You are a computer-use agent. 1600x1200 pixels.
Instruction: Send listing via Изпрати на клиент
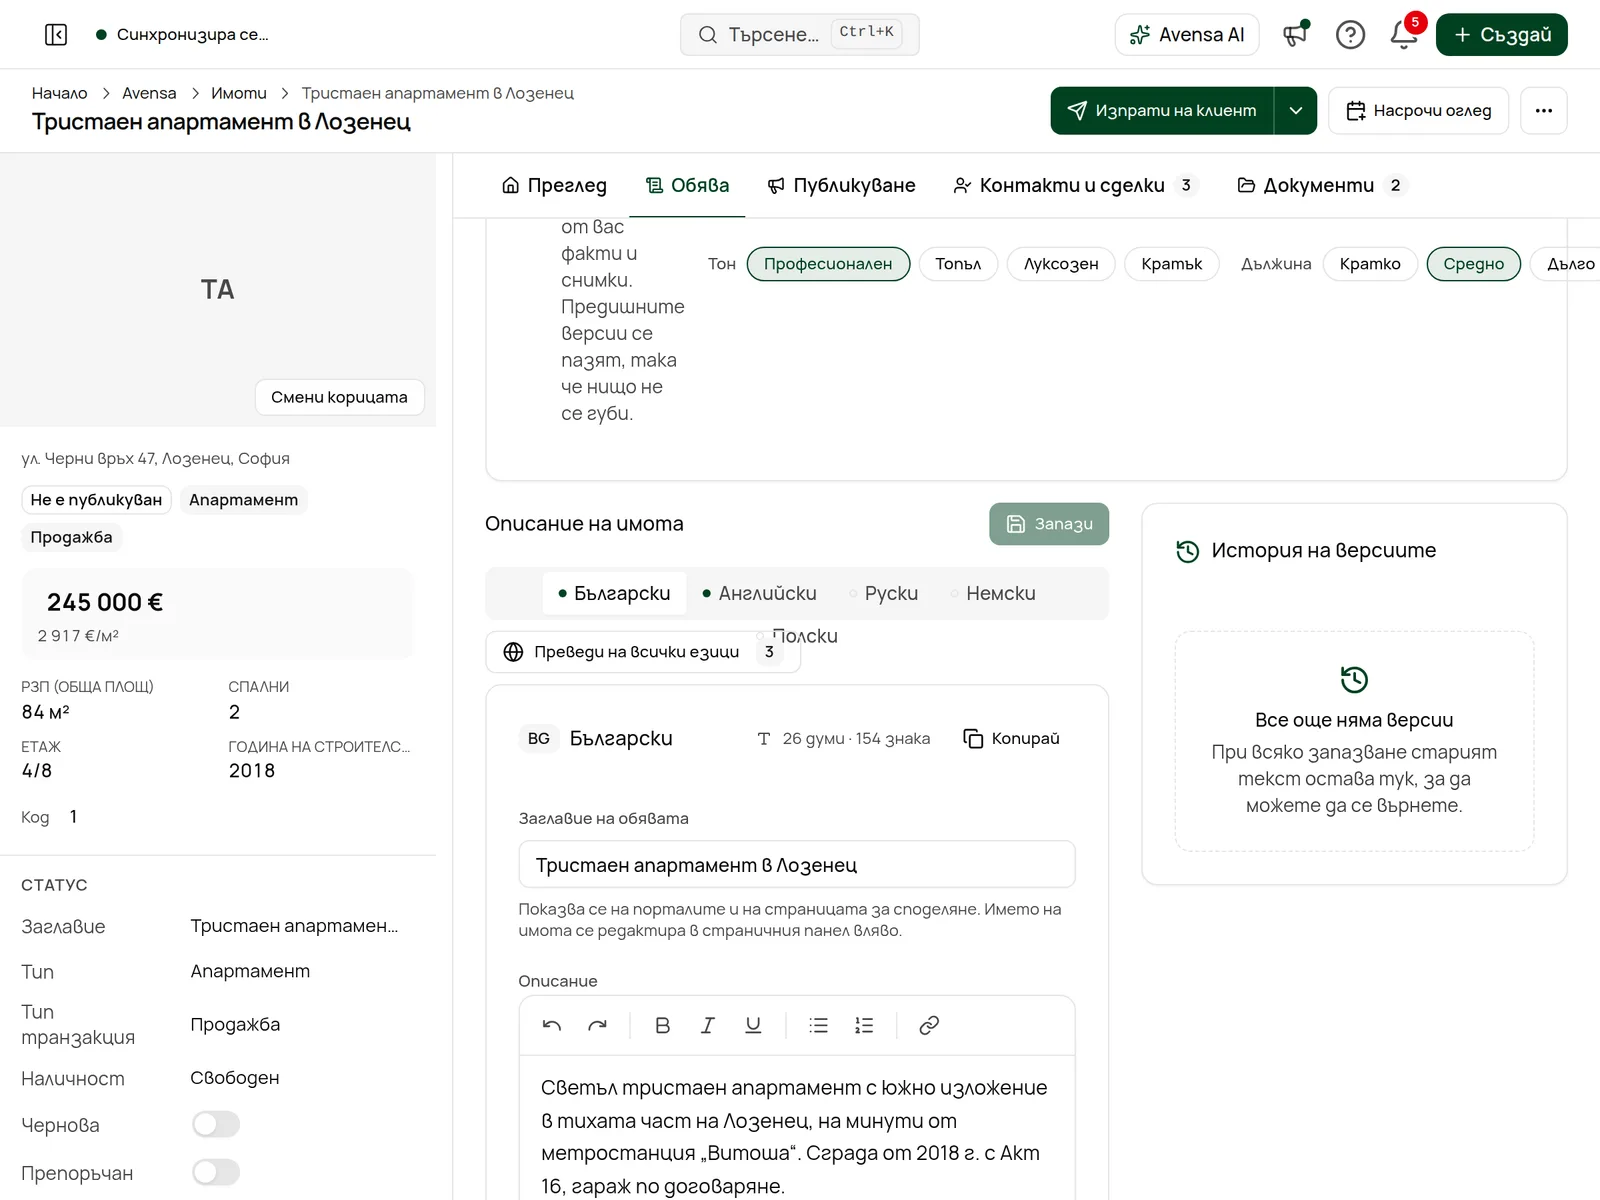(1162, 110)
